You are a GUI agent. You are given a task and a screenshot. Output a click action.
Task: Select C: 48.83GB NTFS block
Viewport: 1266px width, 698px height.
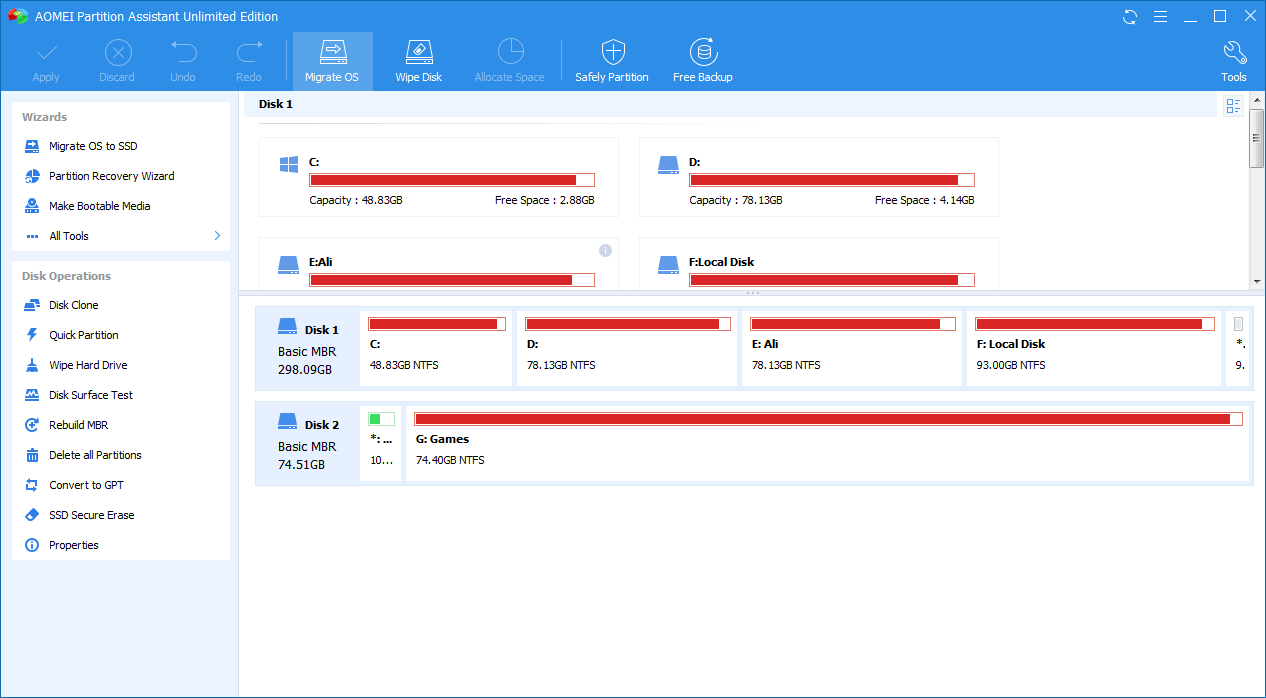(436, 348)
